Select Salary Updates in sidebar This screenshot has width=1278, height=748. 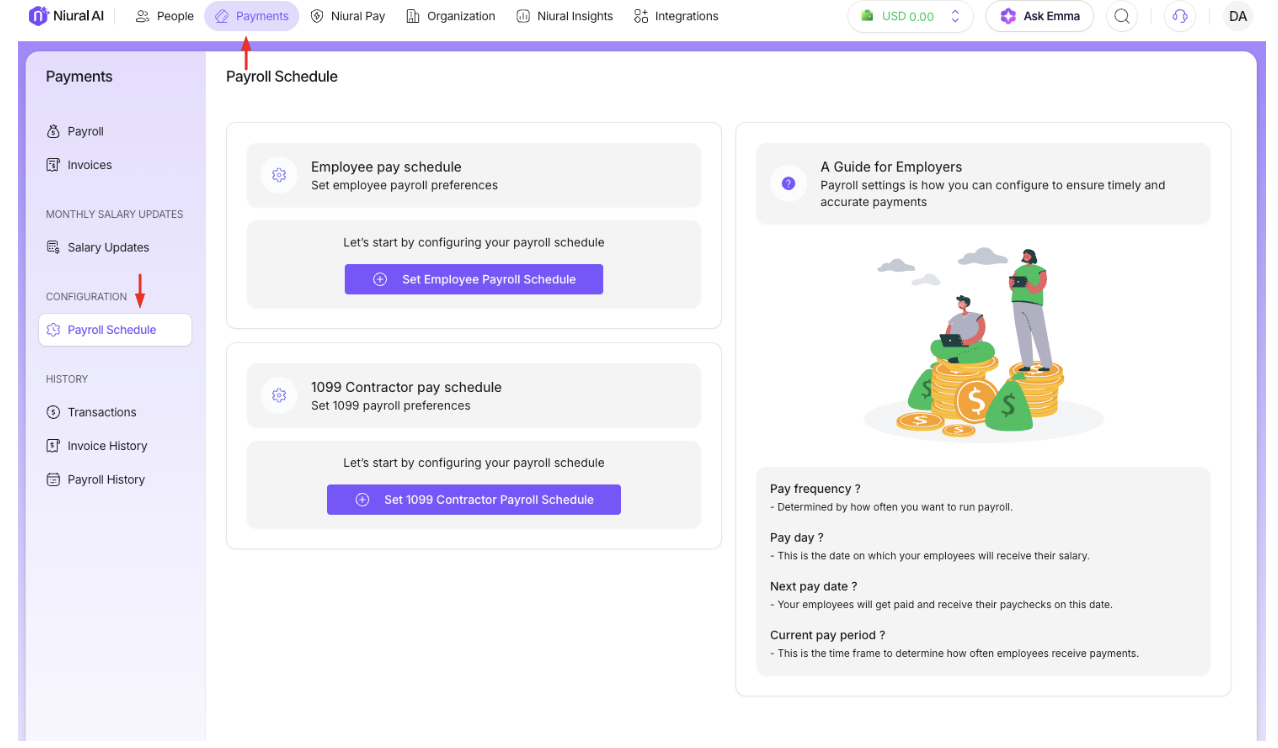108,248
